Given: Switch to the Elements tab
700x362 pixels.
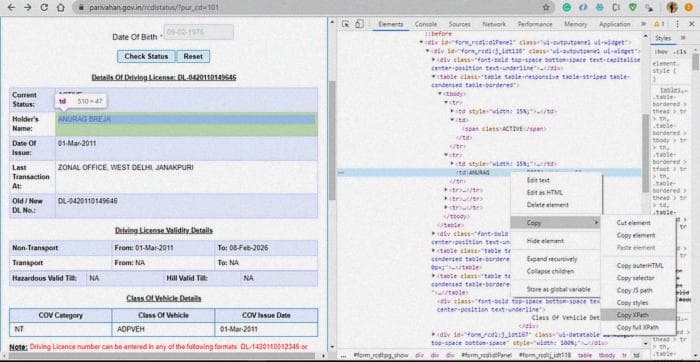Looking at the screenshot, I should point(391,24).
